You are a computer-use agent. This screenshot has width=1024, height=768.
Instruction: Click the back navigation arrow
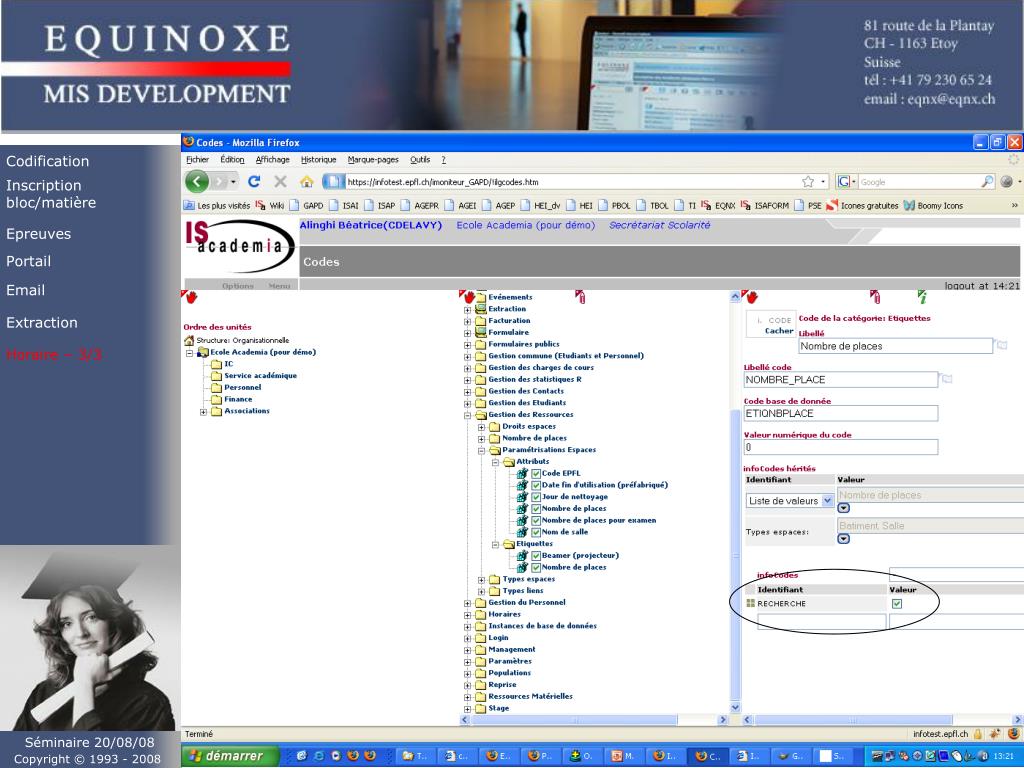[x=197, y=182]
